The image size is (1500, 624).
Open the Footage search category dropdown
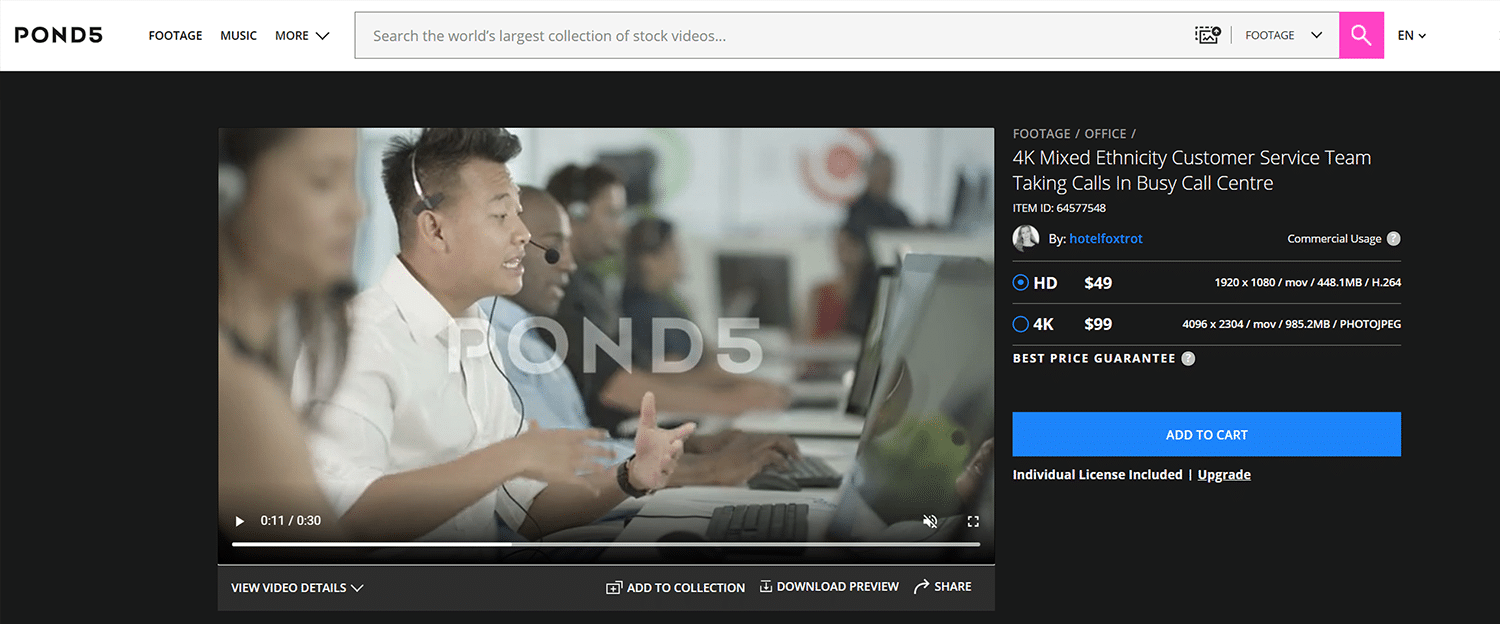[1284, 36]
